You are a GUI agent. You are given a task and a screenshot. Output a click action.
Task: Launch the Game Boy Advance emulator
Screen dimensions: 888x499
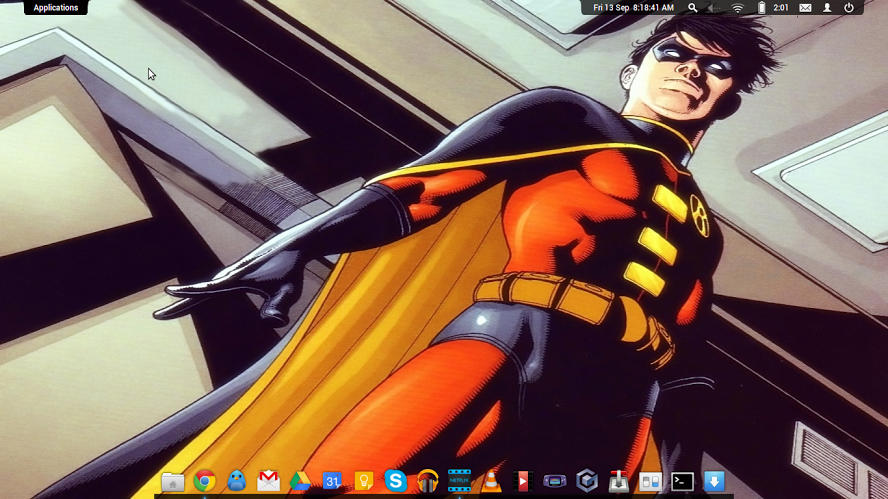554,481
